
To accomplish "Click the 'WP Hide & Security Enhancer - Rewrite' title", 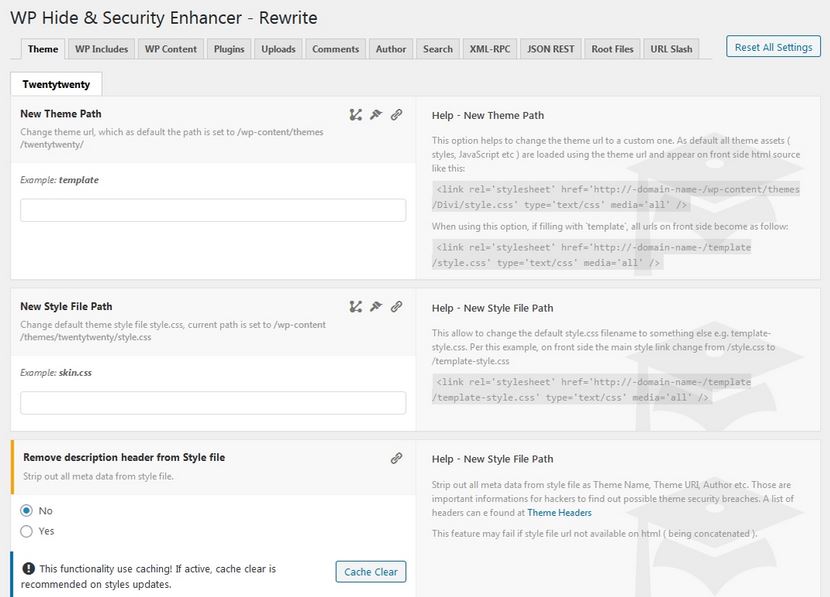I will [x=164, y=17].
